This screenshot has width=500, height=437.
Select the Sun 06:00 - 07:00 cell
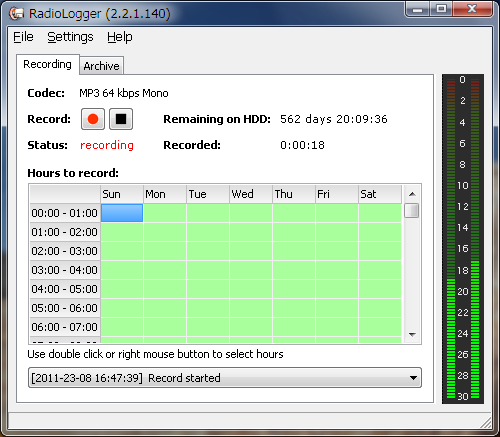pos(122,327)
